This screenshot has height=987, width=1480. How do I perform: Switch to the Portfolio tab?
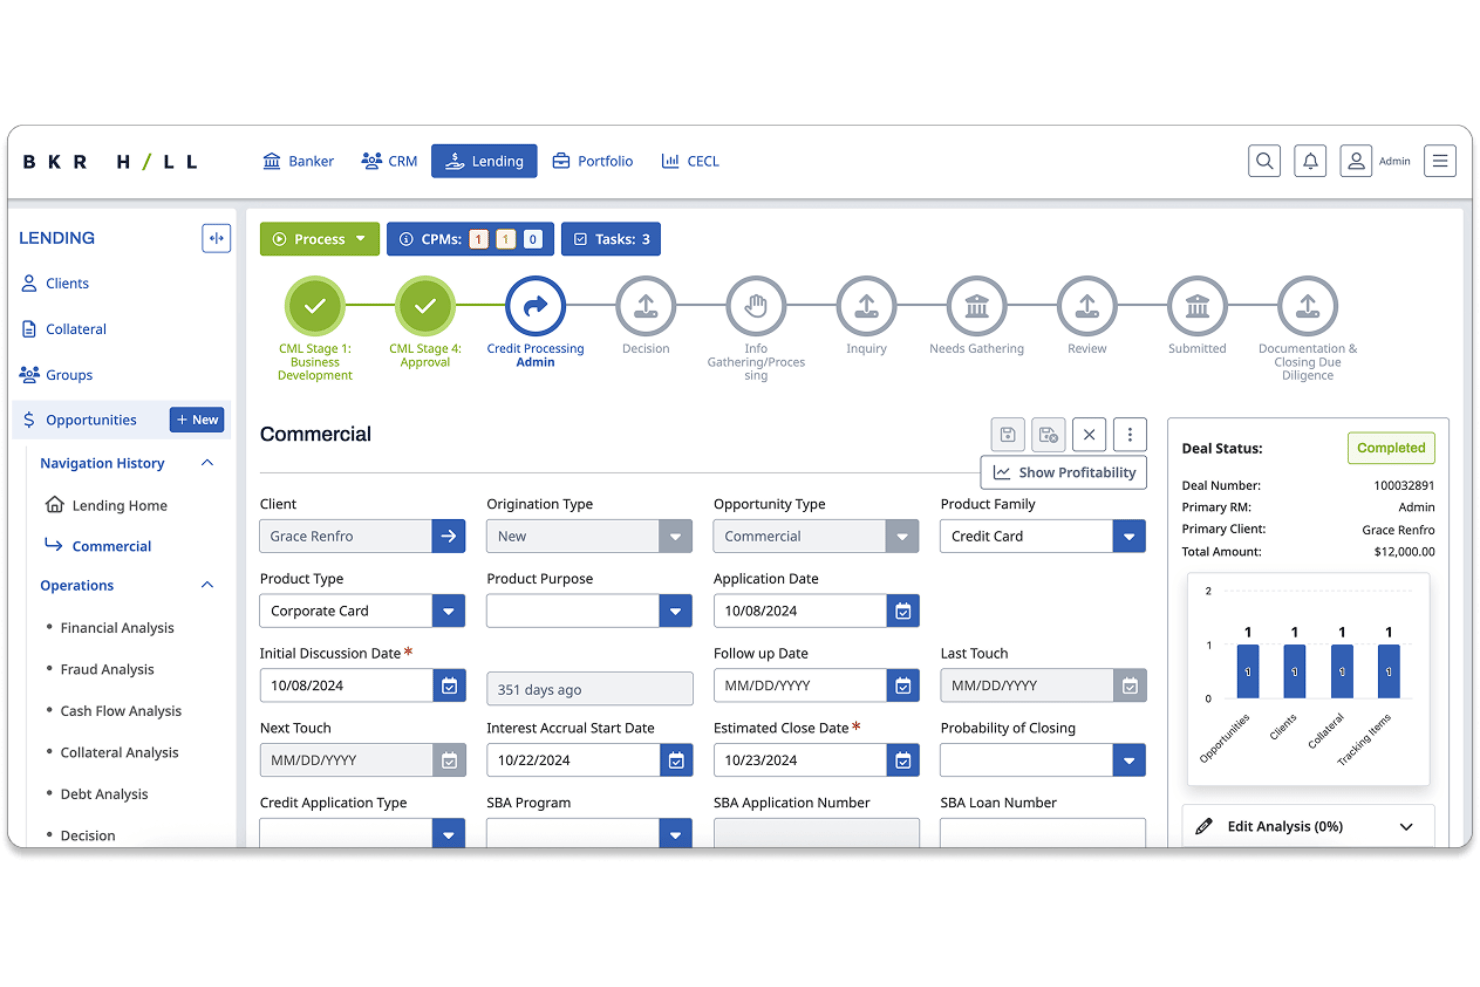pyautogui.click(x=593, y=161)
